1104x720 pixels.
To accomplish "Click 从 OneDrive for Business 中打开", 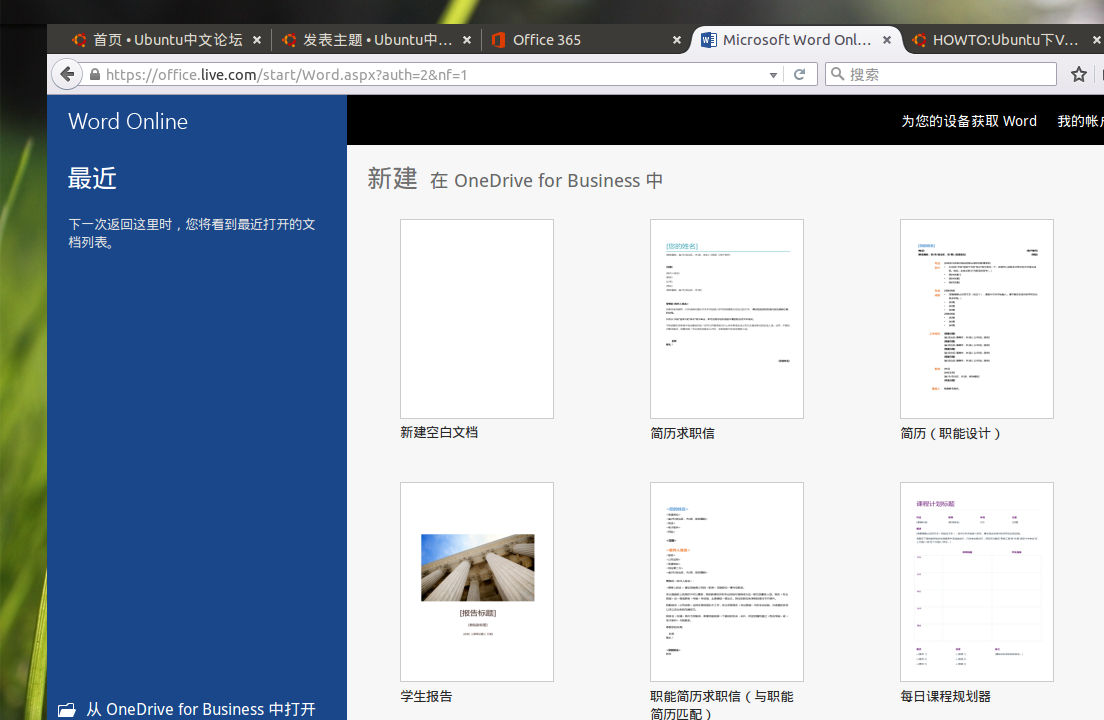I will coord(201,709).
